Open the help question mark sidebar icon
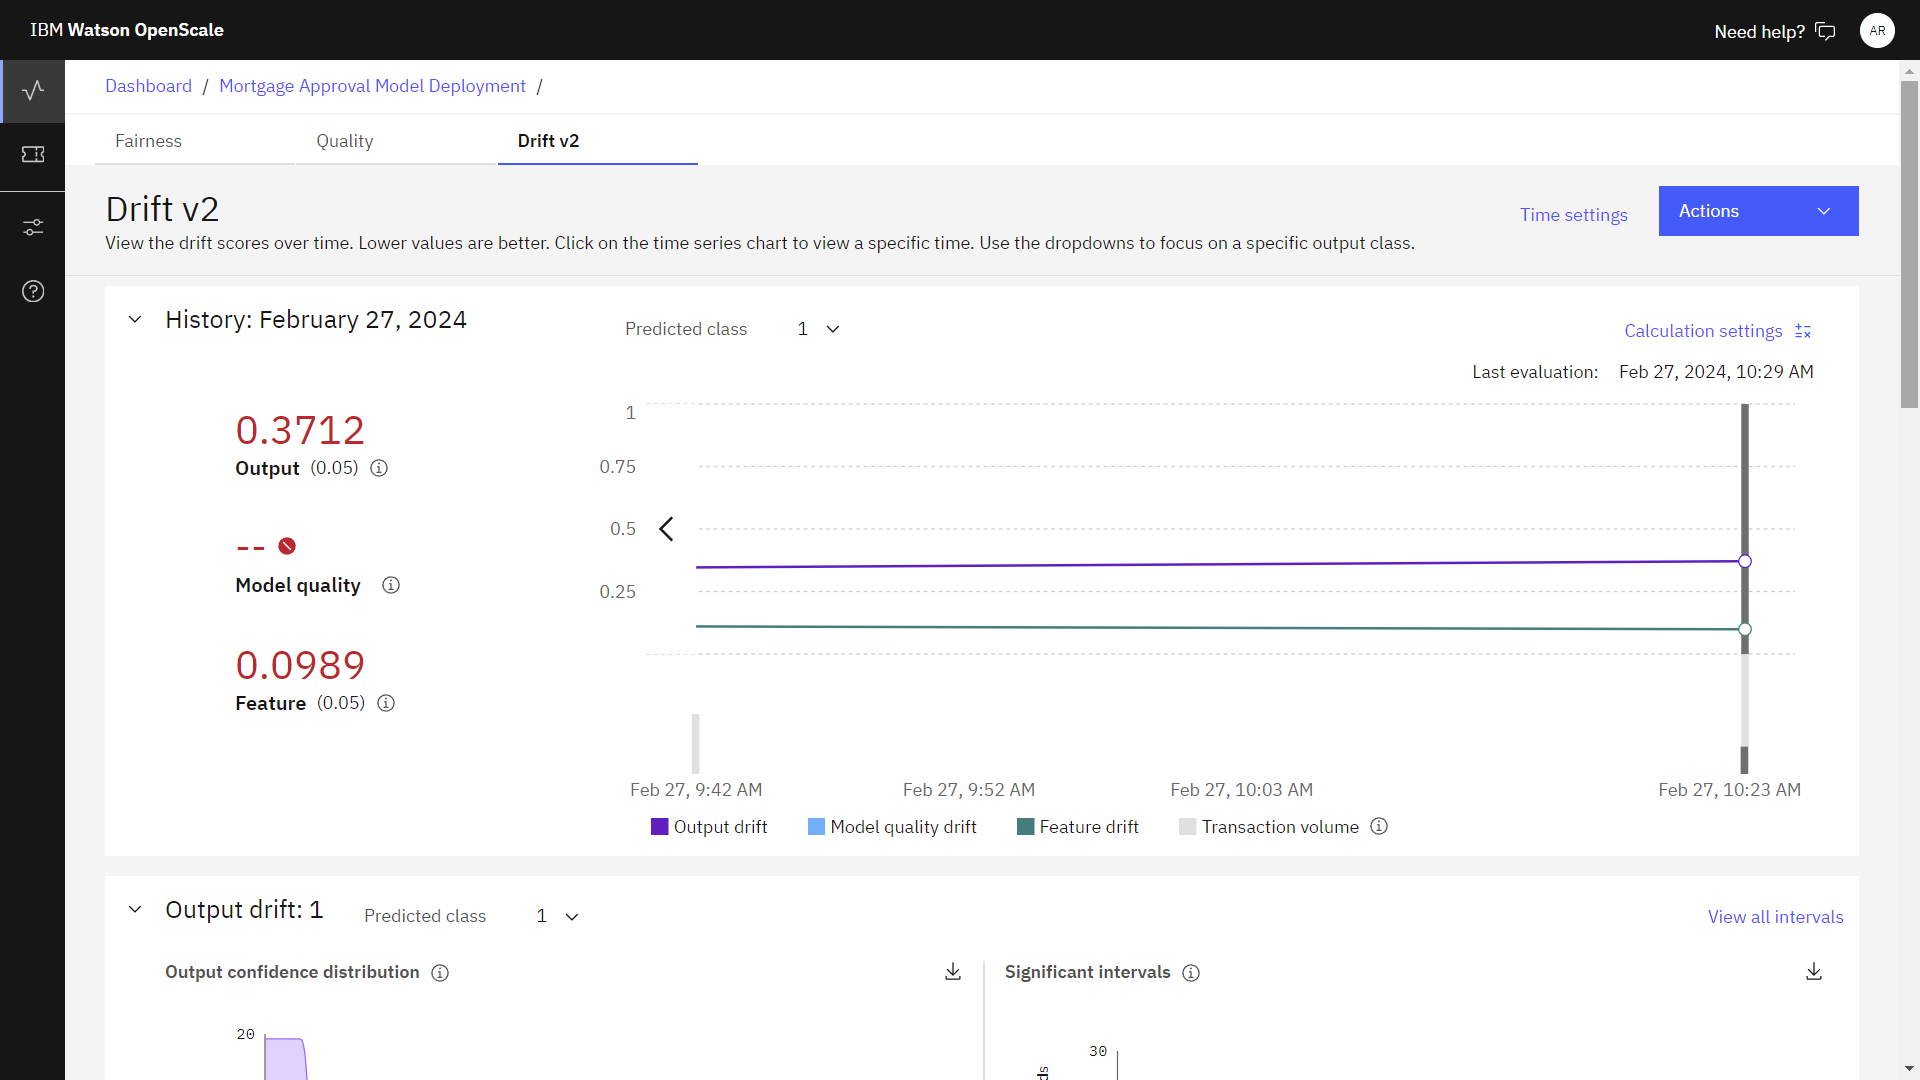 33,291
